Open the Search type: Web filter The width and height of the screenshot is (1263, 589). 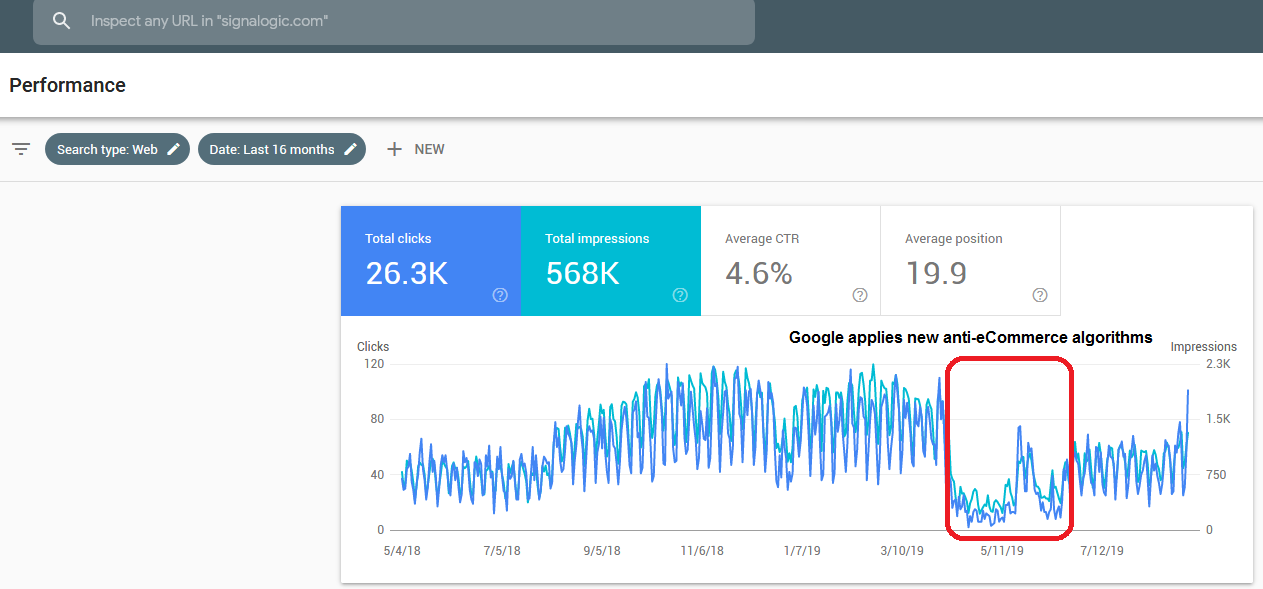point(107,149)
